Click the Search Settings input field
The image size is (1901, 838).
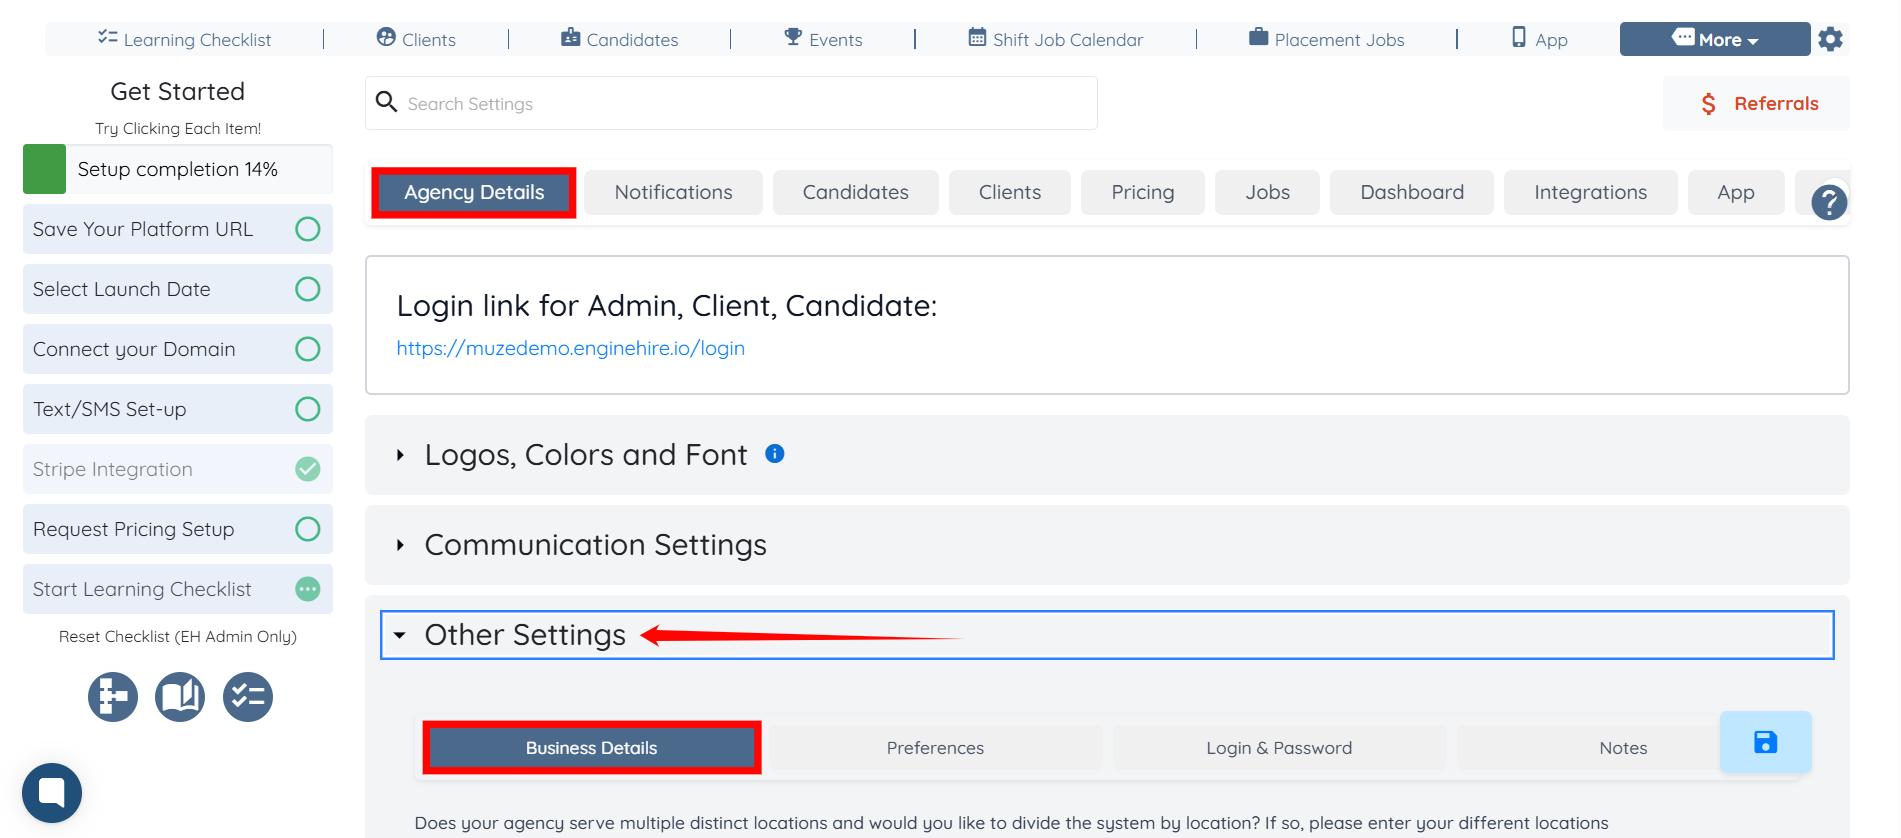click(x=740, y=104)
